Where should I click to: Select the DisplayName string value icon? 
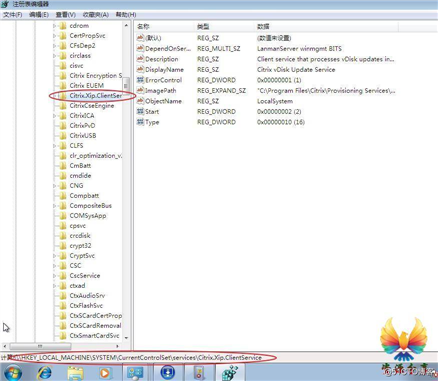[x=140, y=70]
